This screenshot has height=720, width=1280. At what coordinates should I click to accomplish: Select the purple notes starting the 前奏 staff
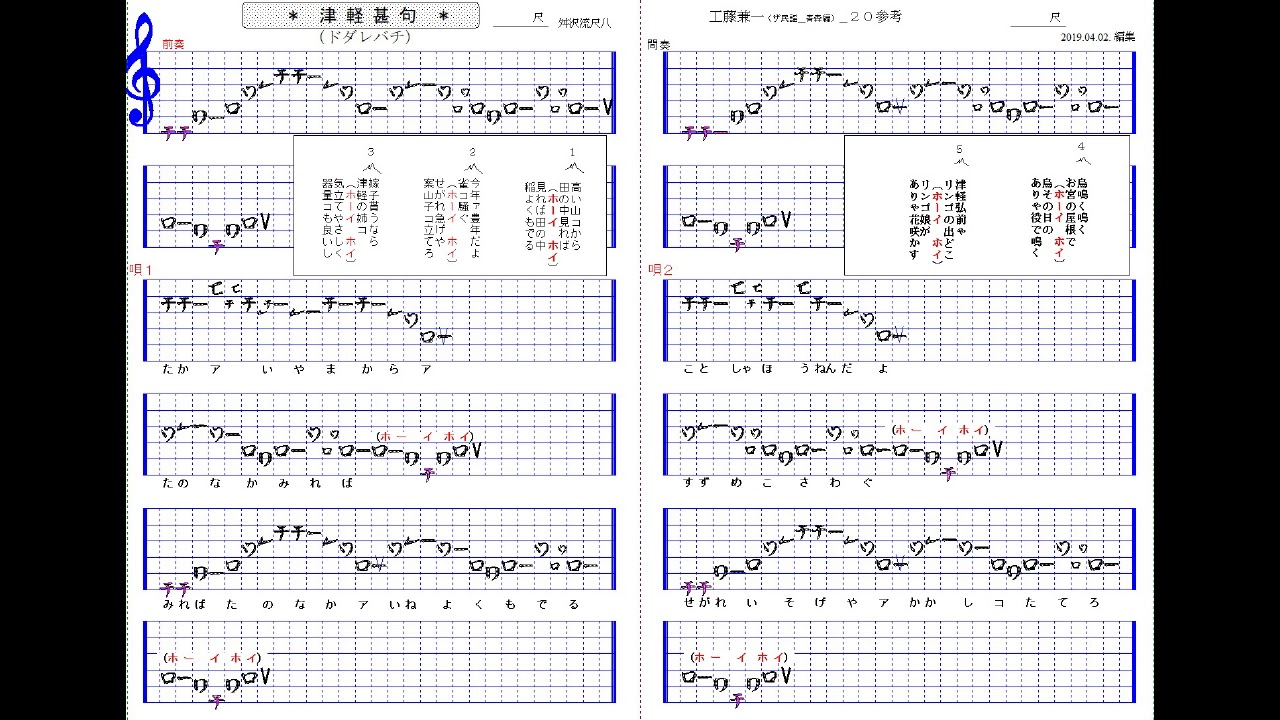tap(176, 130)
